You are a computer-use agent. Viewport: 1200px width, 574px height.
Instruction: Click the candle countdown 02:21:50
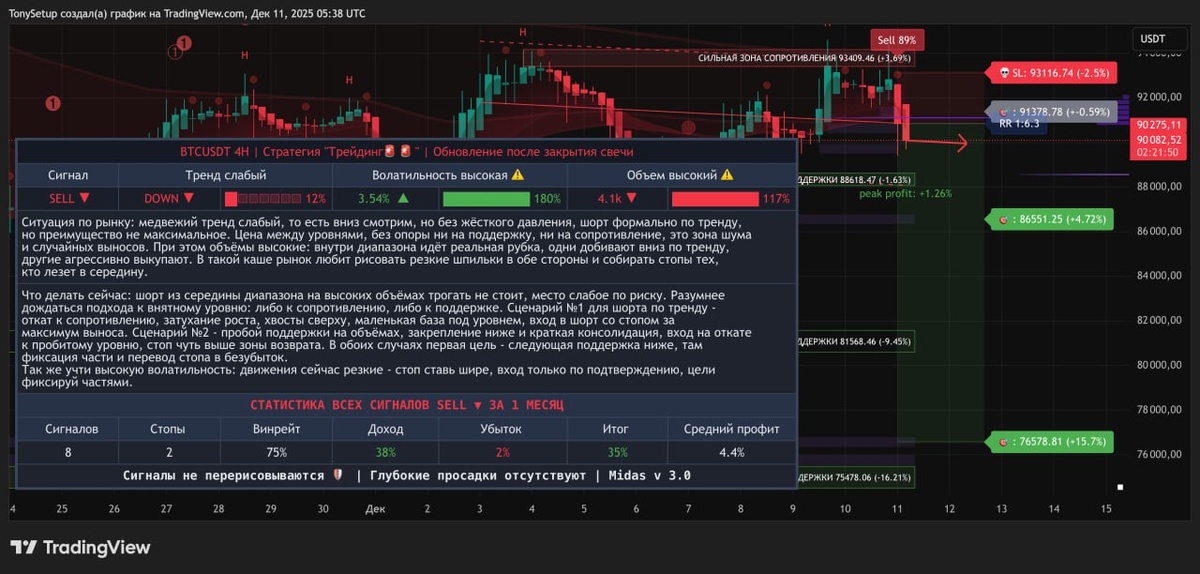click(x=1159, y=153)
